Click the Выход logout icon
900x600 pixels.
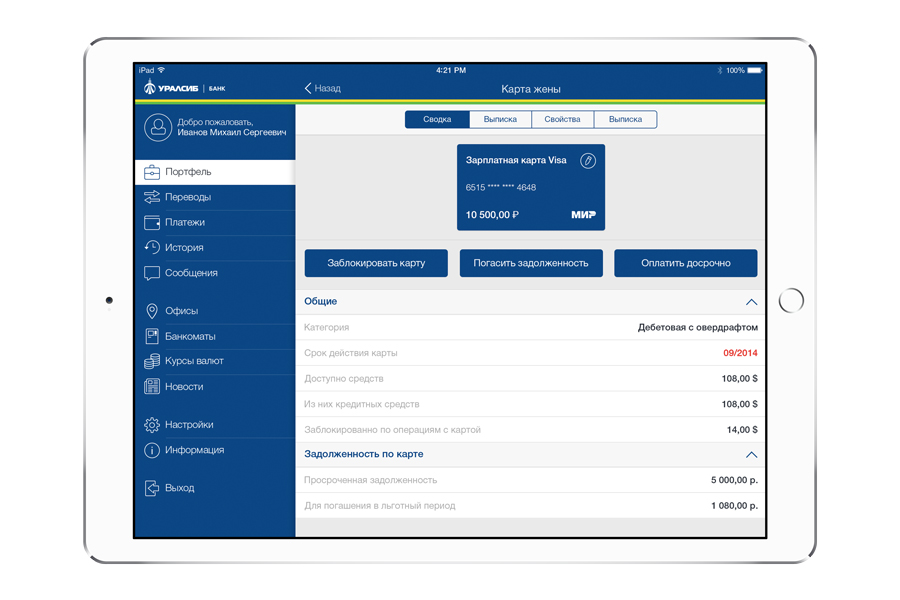pos(152,488)
